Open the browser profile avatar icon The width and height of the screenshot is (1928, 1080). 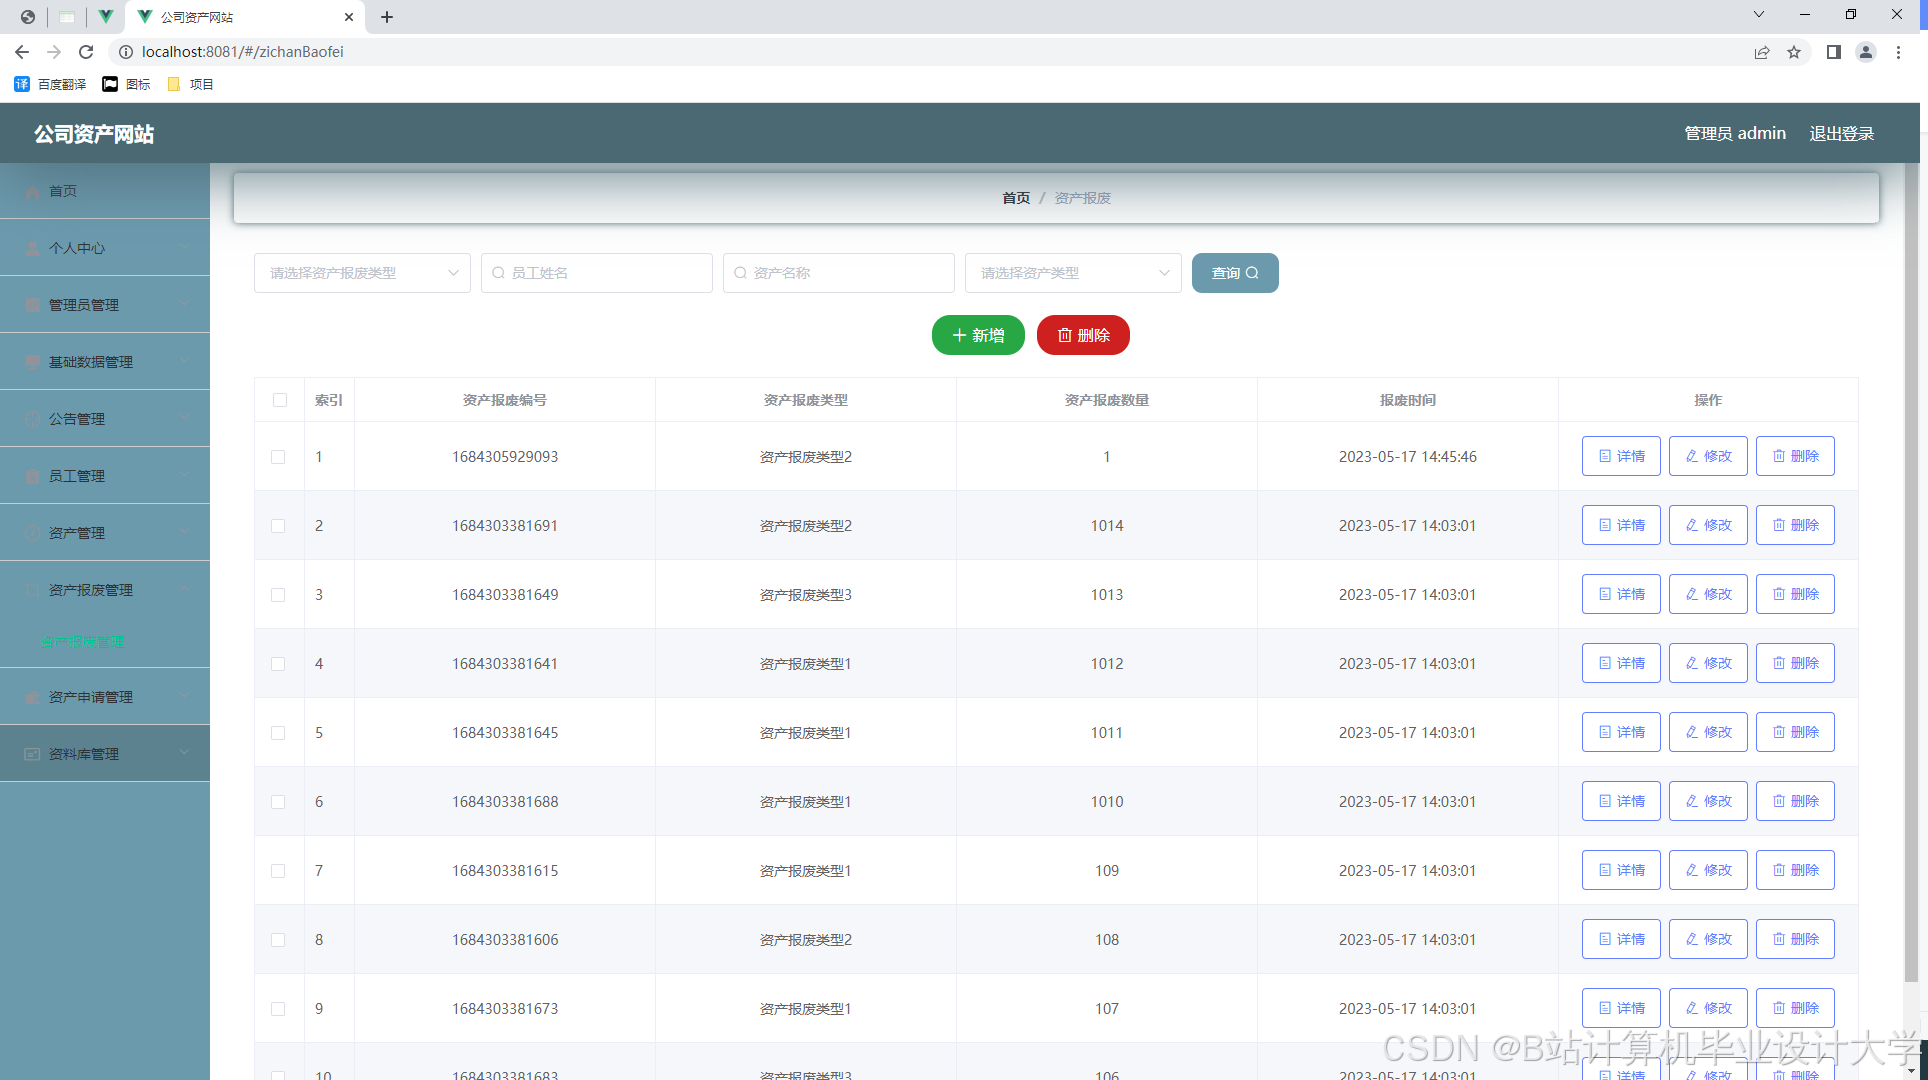point(1865,52)
